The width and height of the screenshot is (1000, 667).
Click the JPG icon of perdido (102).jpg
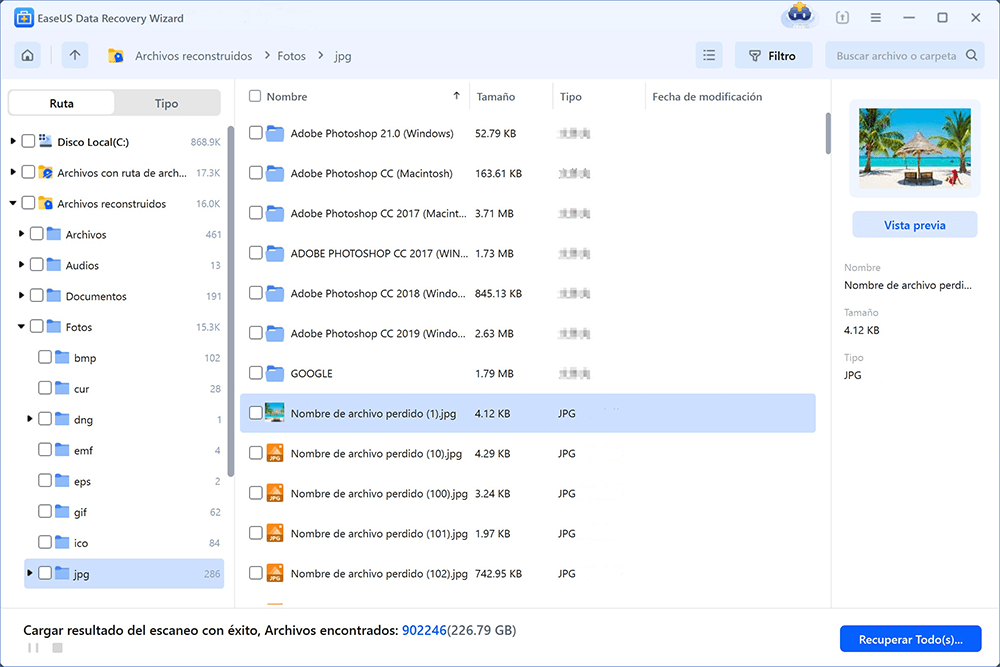coord(275,573)
